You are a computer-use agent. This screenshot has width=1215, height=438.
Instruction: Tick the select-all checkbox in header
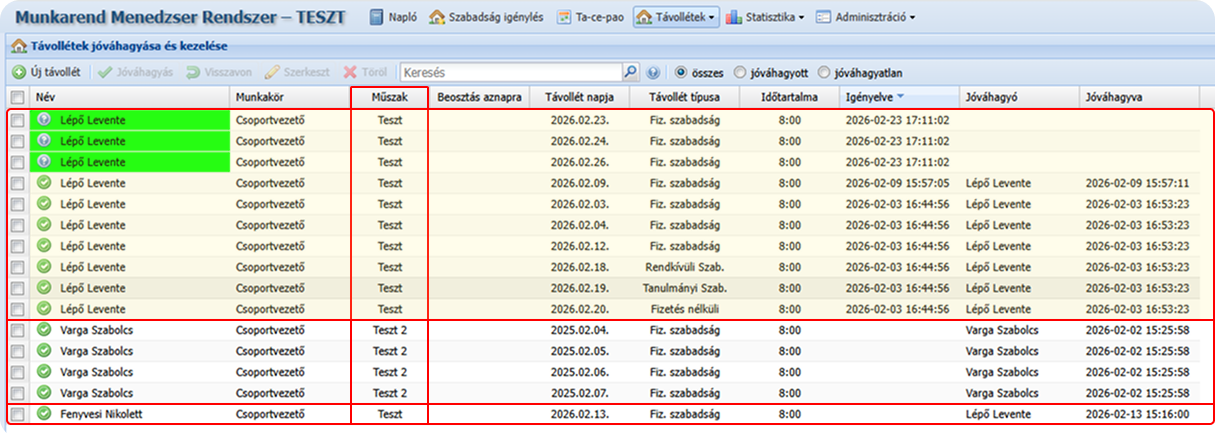coord(17,97)
